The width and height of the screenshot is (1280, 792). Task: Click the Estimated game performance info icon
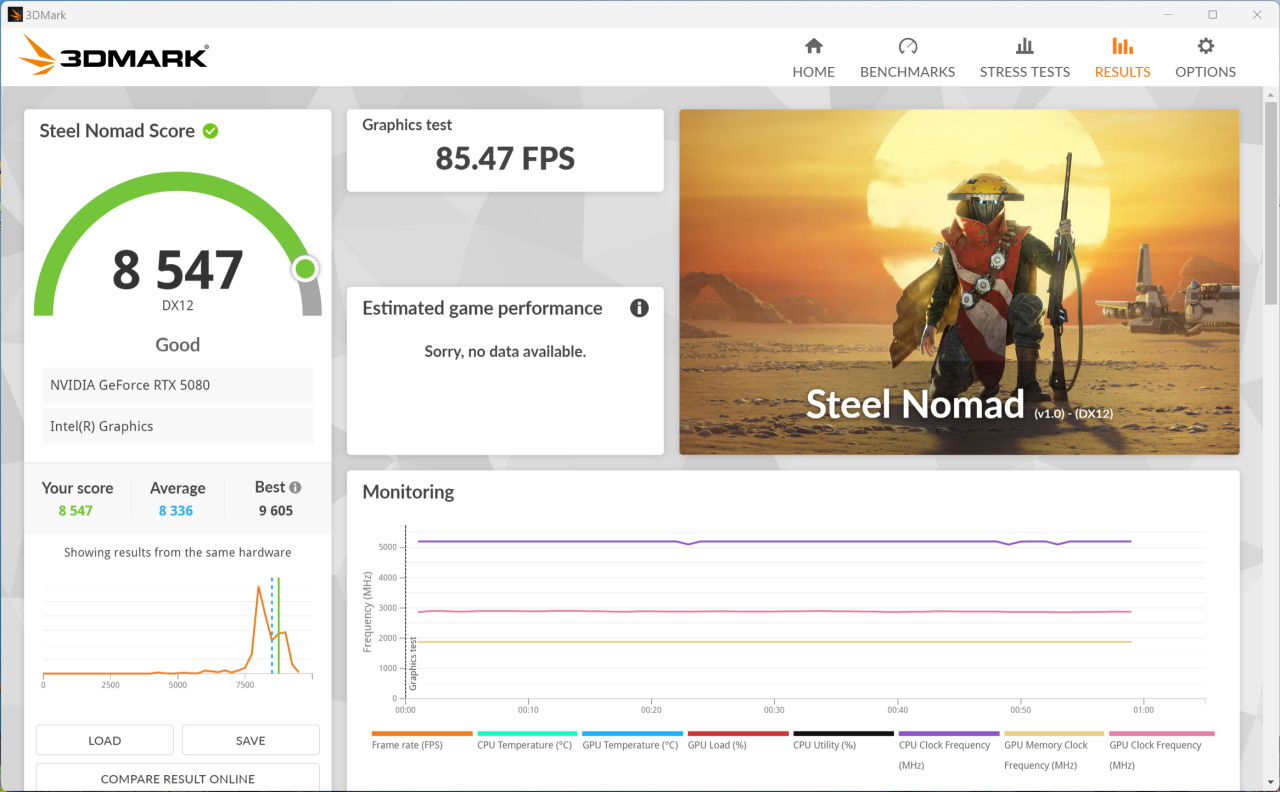(x=639, y=308)
